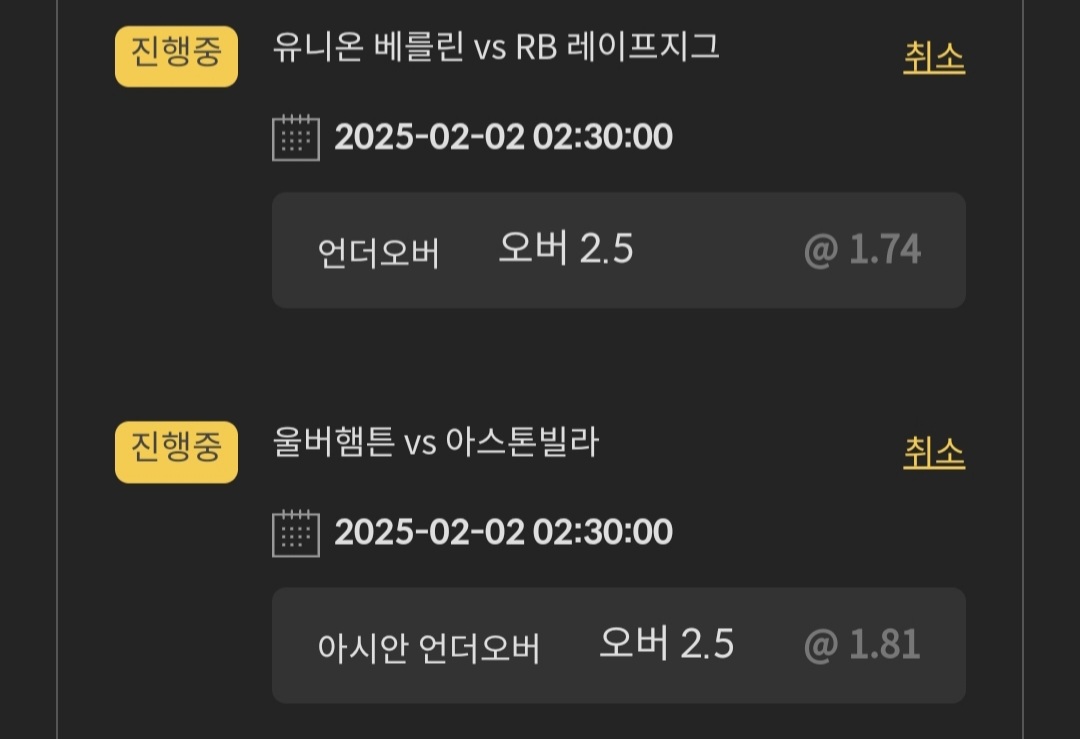Viewport: 1080px width, 739px height.
Task: Click the 02:30:00 time of 울버햄튼 match
Action: point(602,532)
